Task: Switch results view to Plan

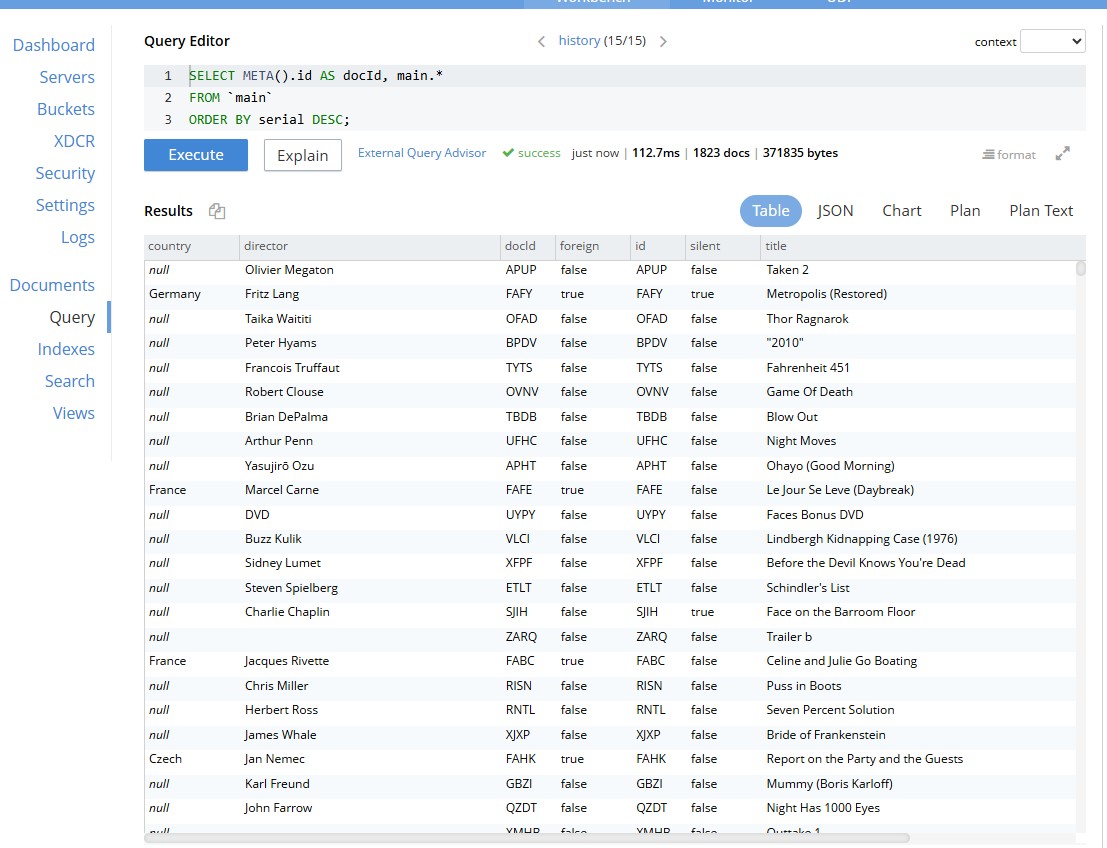Action: [964, 210]
